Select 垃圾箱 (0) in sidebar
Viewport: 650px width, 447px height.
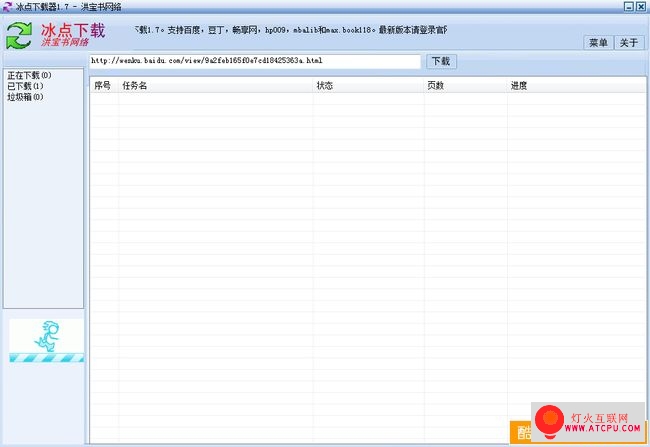click(25, 97)
